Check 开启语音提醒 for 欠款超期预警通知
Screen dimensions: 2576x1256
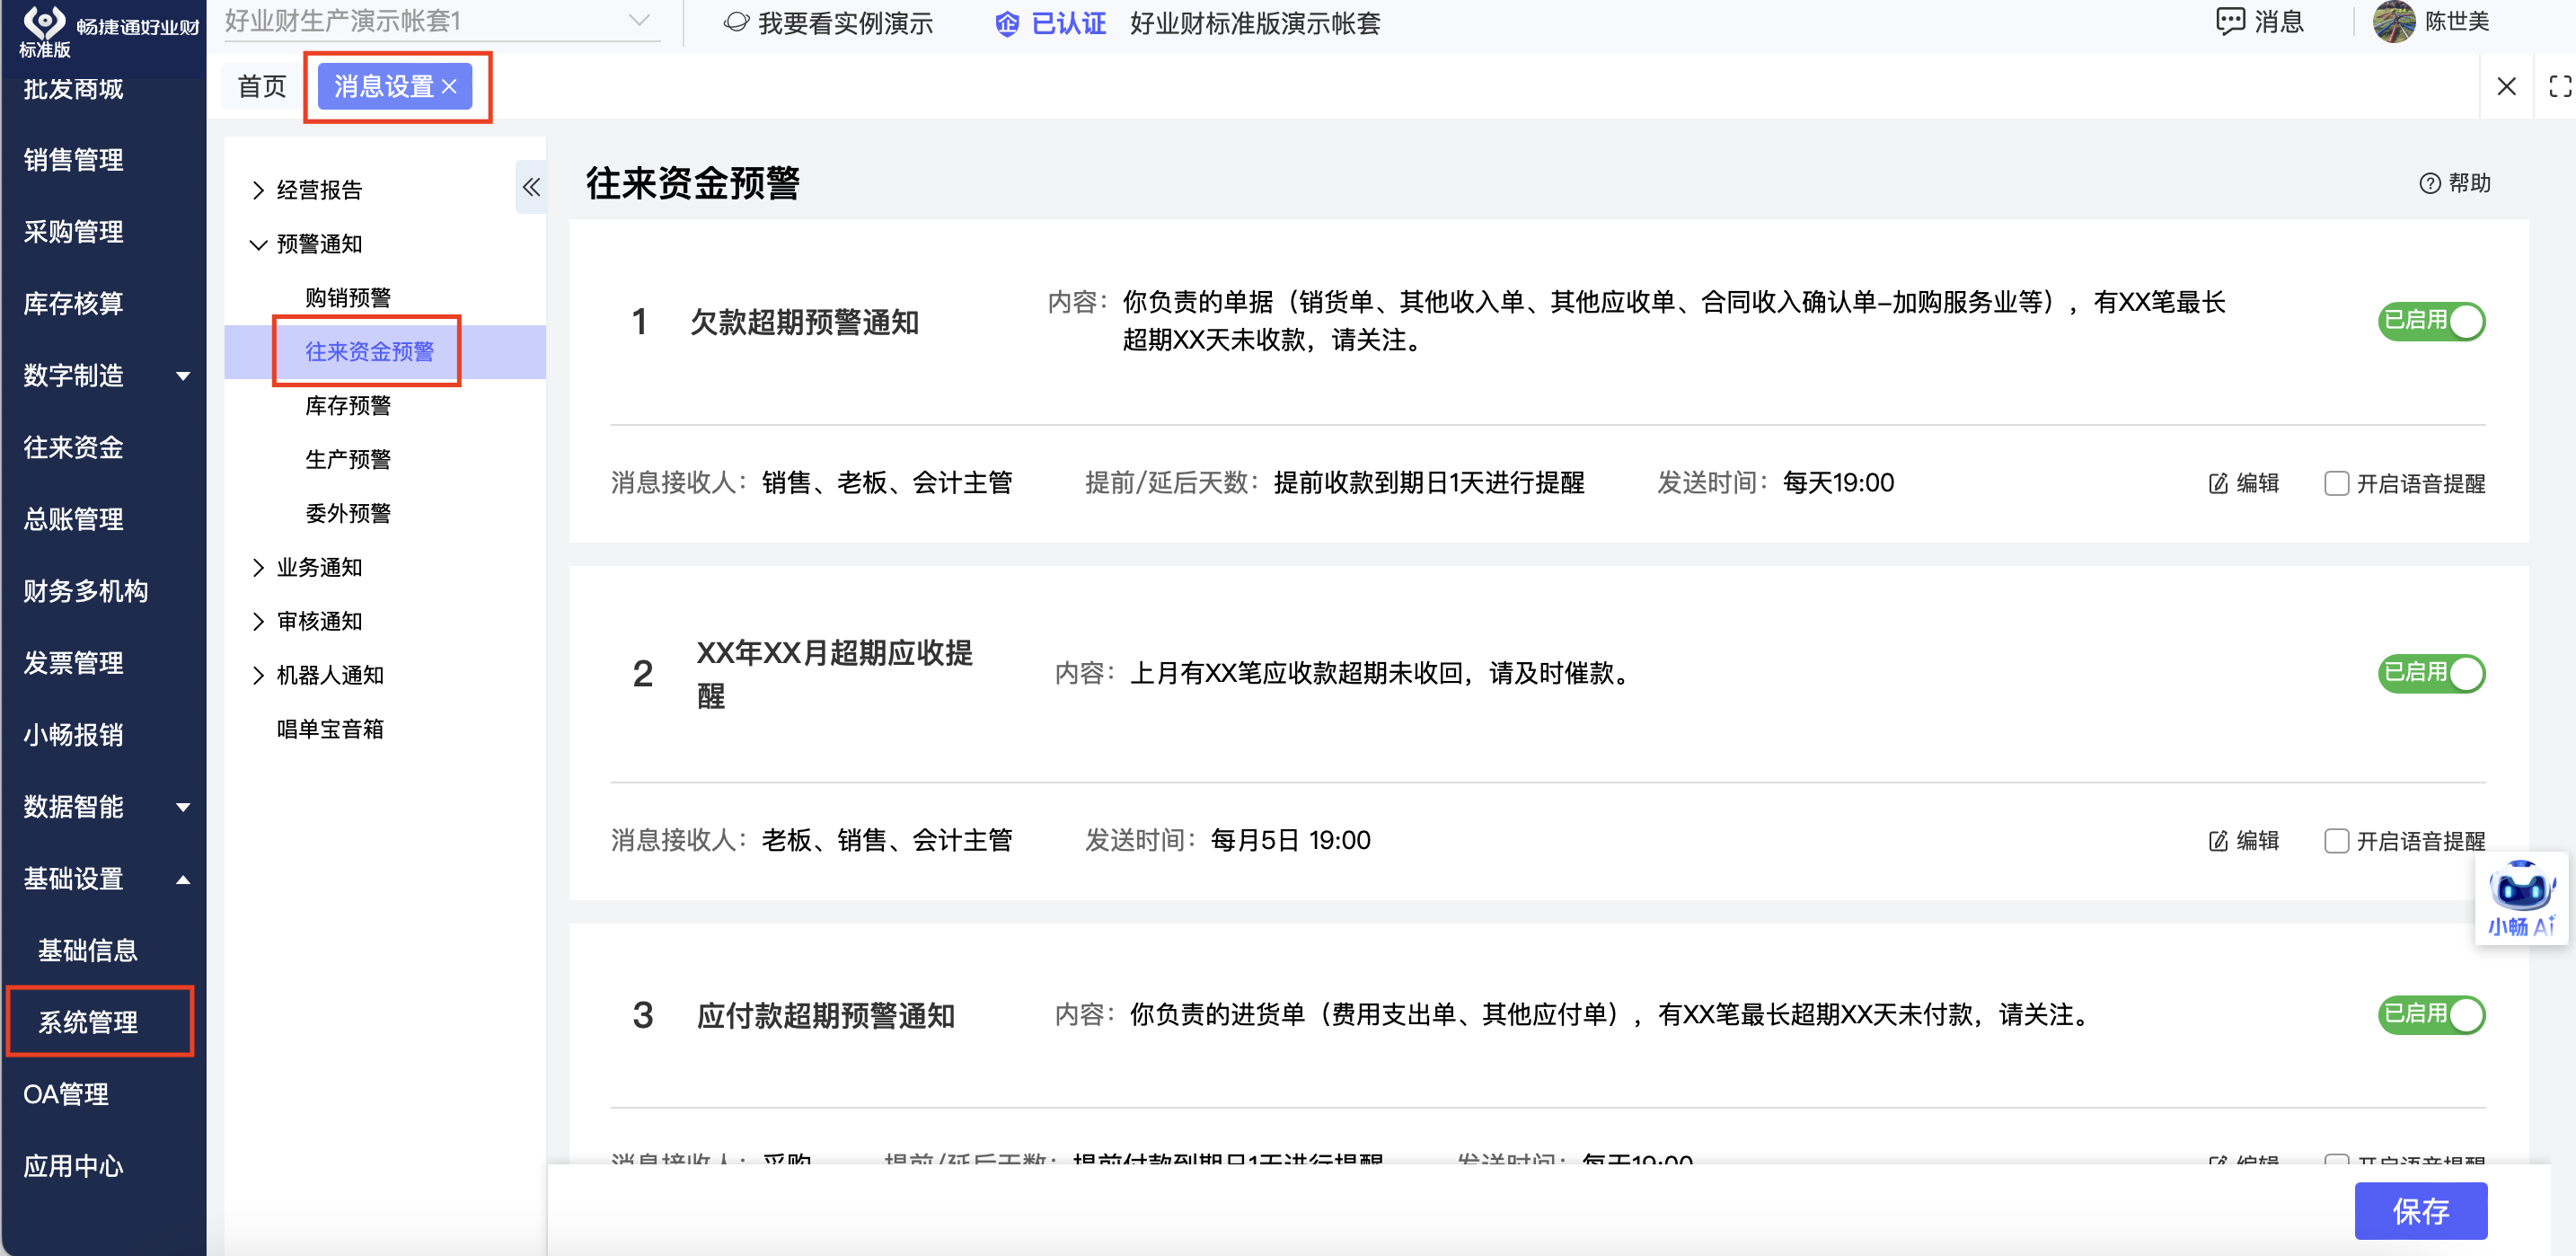(2336, 484)
